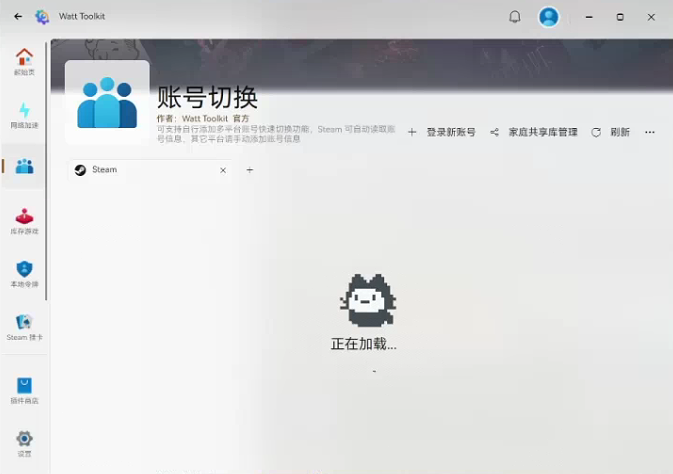
Task: Select the account switch people icon in sidebar
Action: tap(24, 166)
